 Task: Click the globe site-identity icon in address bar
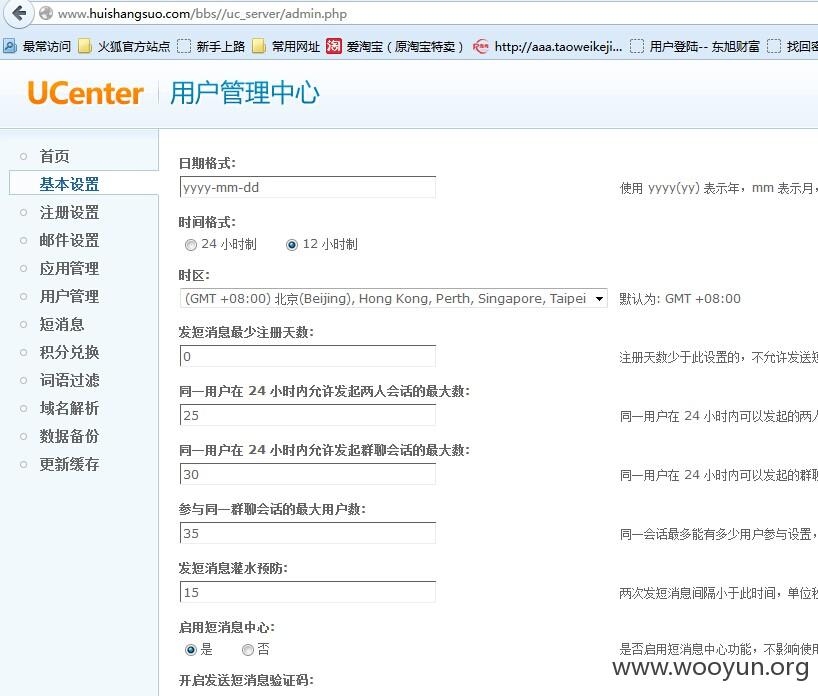tap(46, 13)
